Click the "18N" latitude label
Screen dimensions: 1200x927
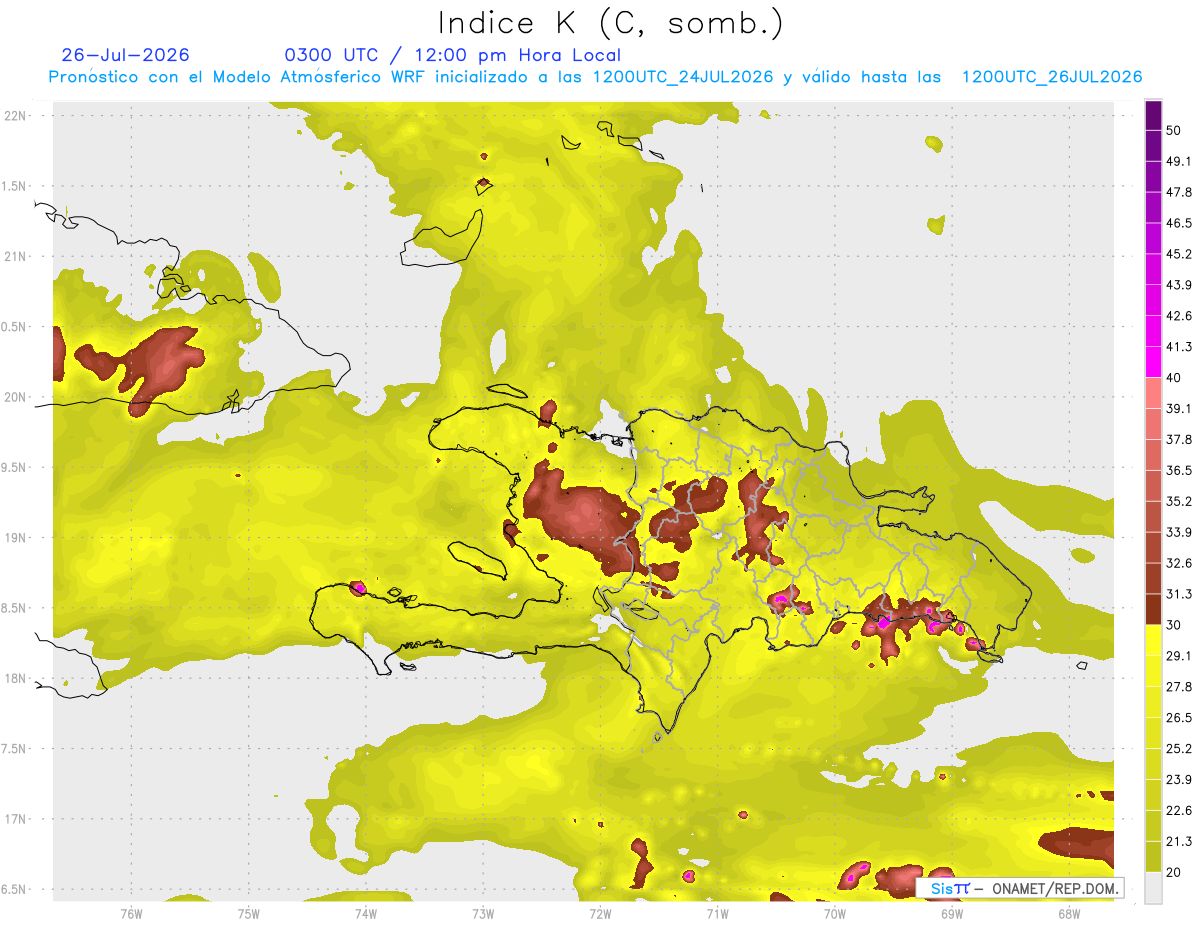(17, 679)
